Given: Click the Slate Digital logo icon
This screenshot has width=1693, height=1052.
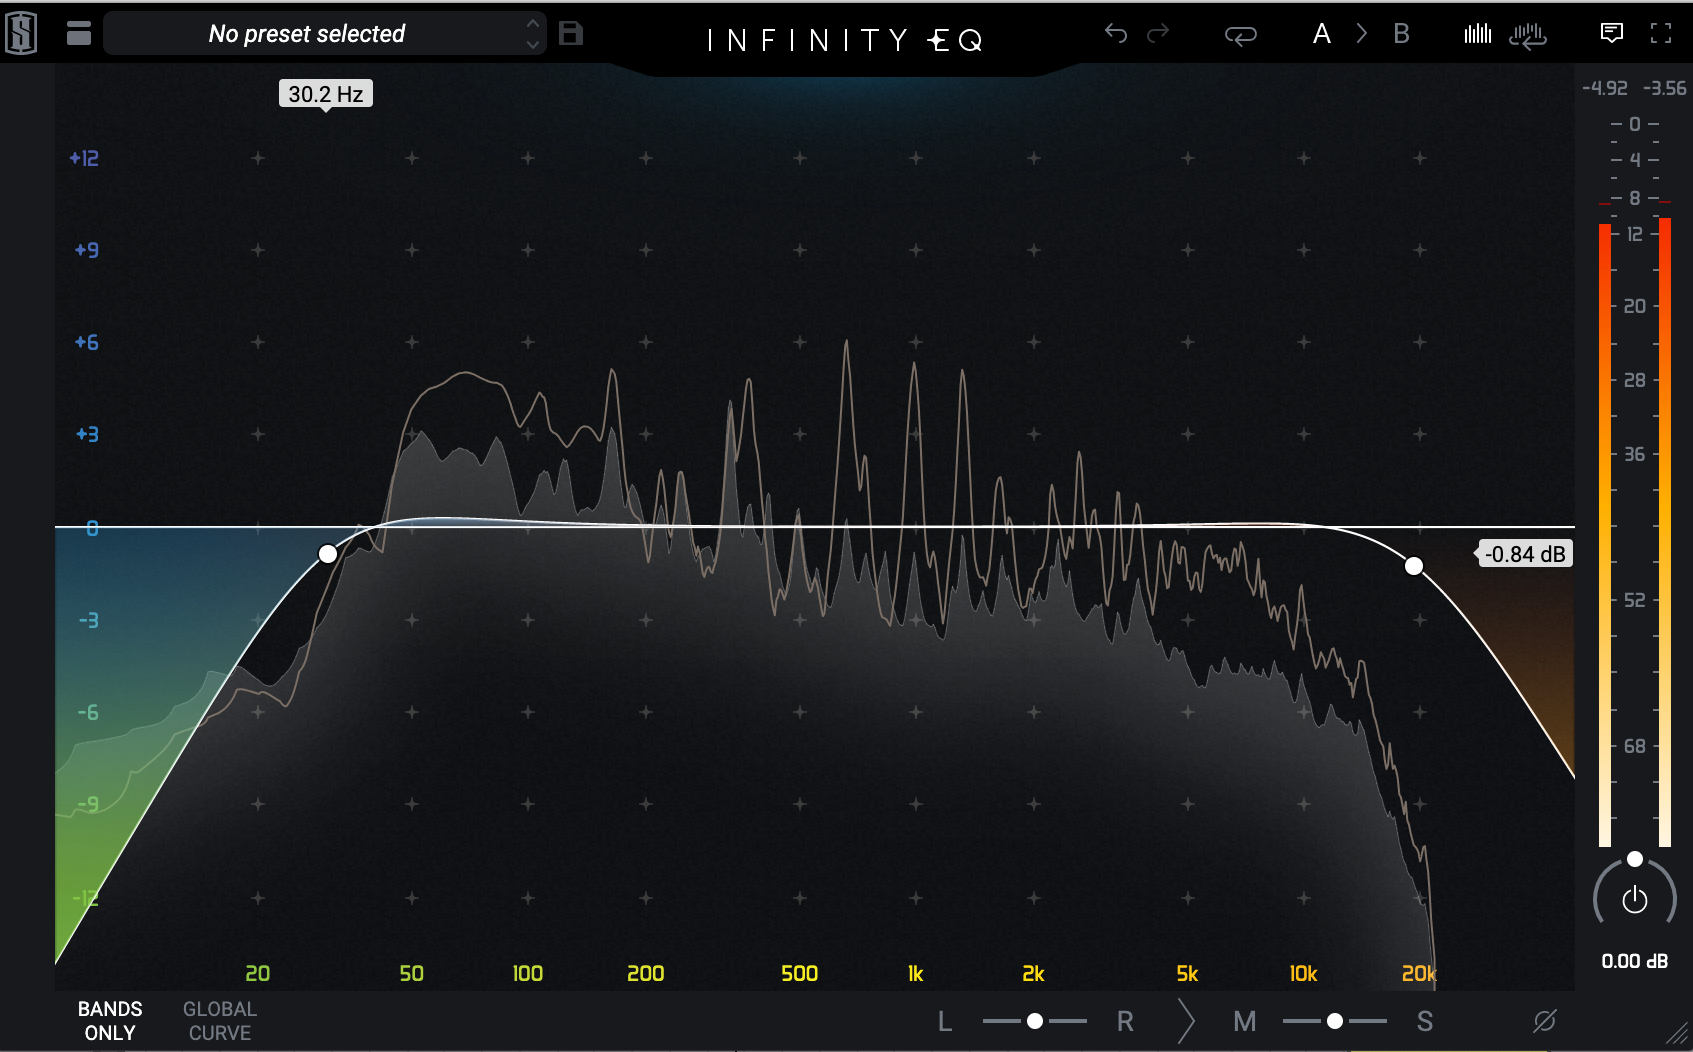Looking at the screenshot, I should [x=21, y=33].
